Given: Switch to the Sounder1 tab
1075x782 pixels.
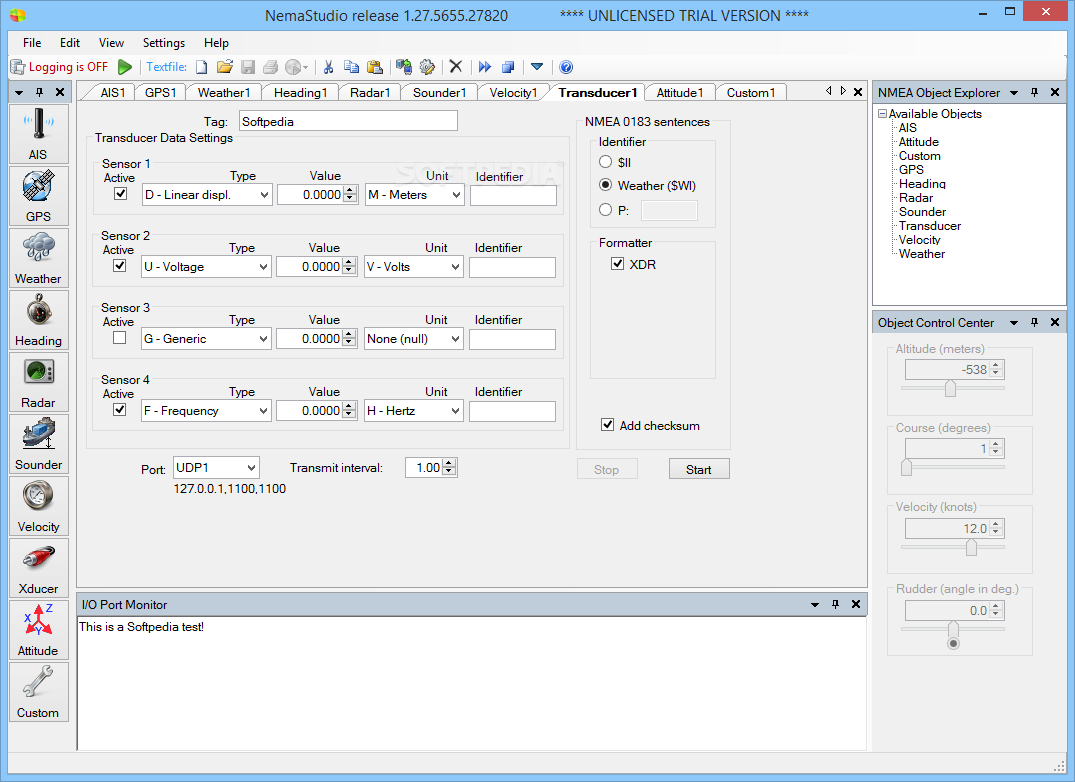Looking at the screenshot, I should click(439, 93).
